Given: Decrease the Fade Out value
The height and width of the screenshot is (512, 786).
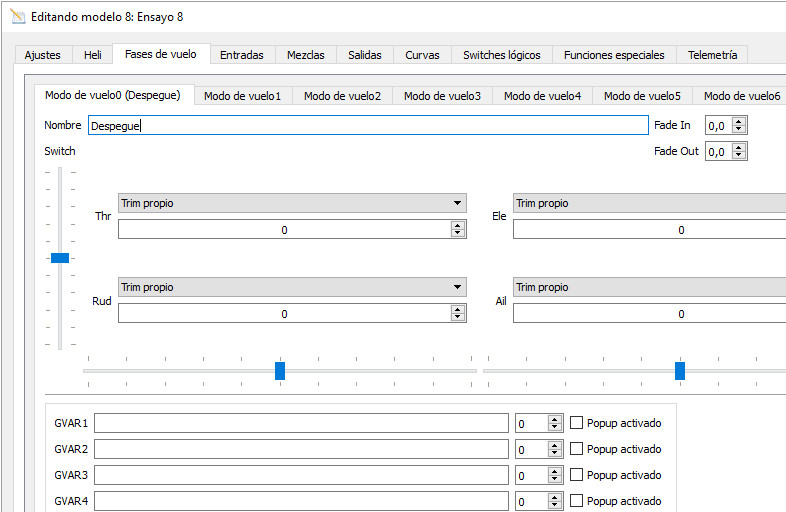Looking at the screenshot, I should pos(739,156).
